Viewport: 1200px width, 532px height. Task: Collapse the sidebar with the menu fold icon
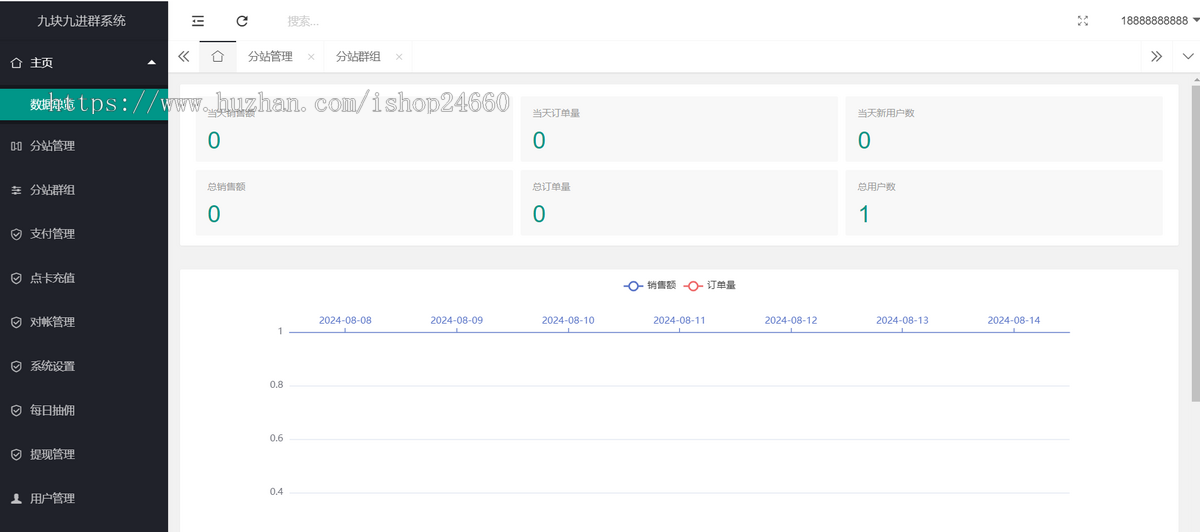click(198, 21)
